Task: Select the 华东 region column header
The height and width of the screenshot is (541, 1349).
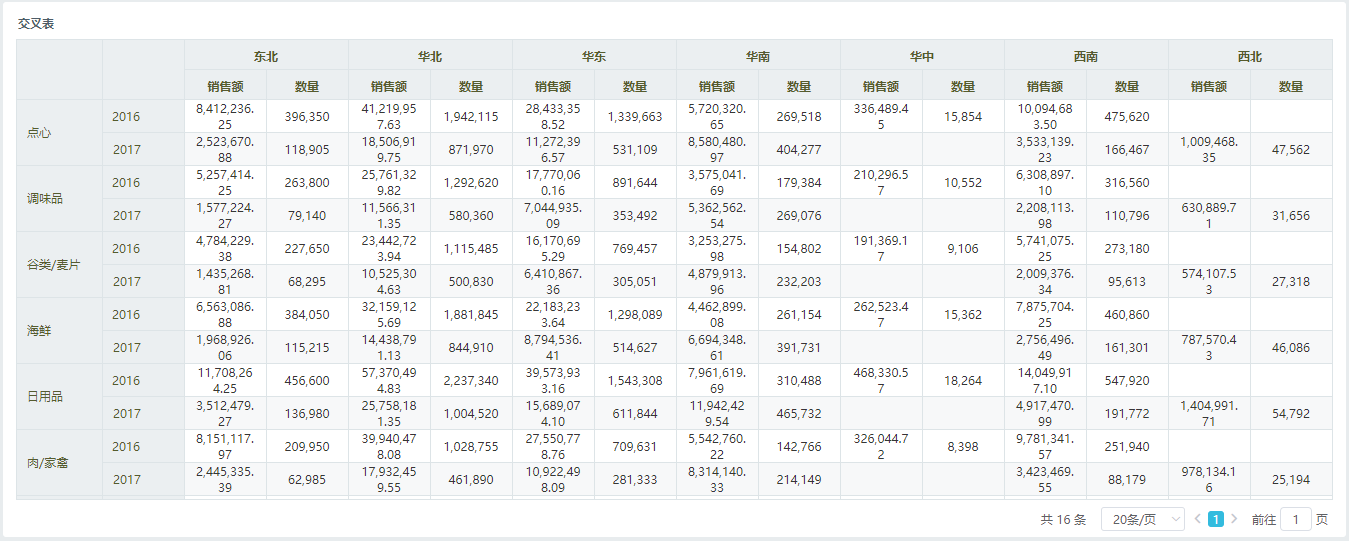Action: [594, 56]
